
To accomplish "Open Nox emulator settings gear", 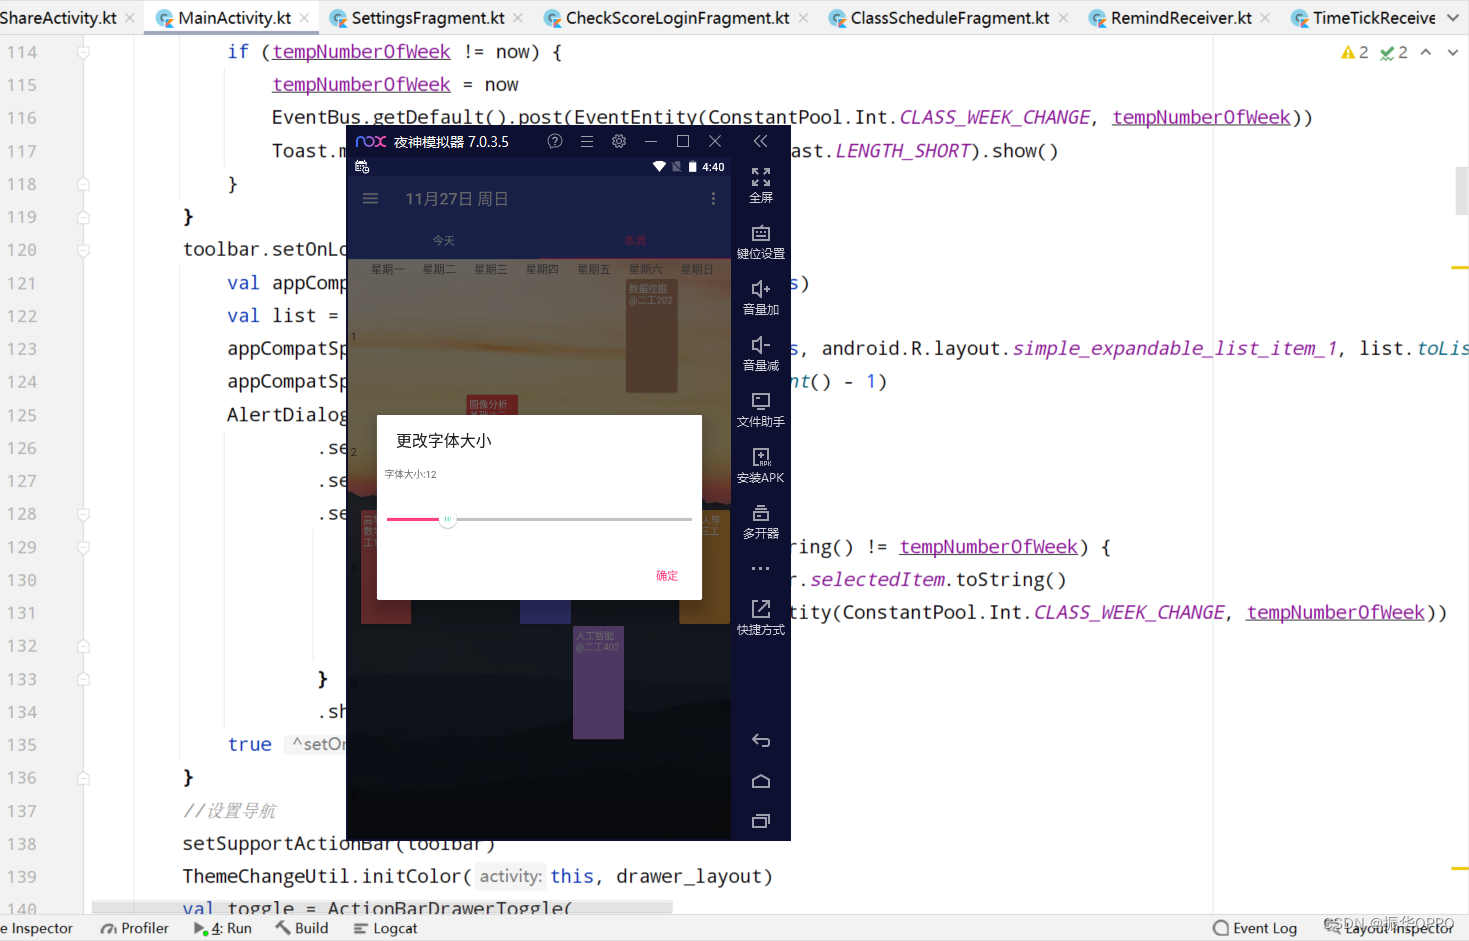I will pos(619,141).
